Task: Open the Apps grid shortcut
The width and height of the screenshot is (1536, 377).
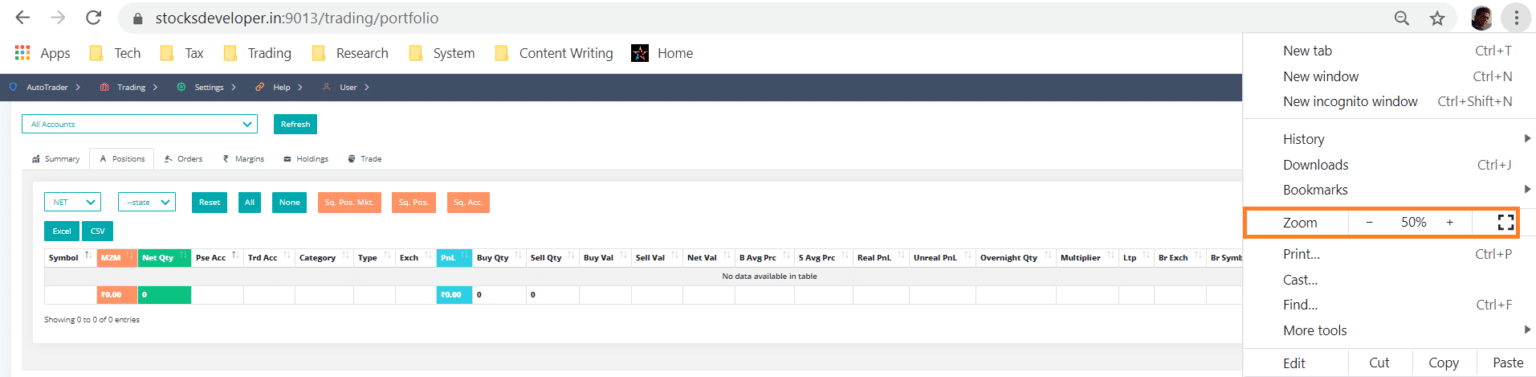Action: (43, 53)
